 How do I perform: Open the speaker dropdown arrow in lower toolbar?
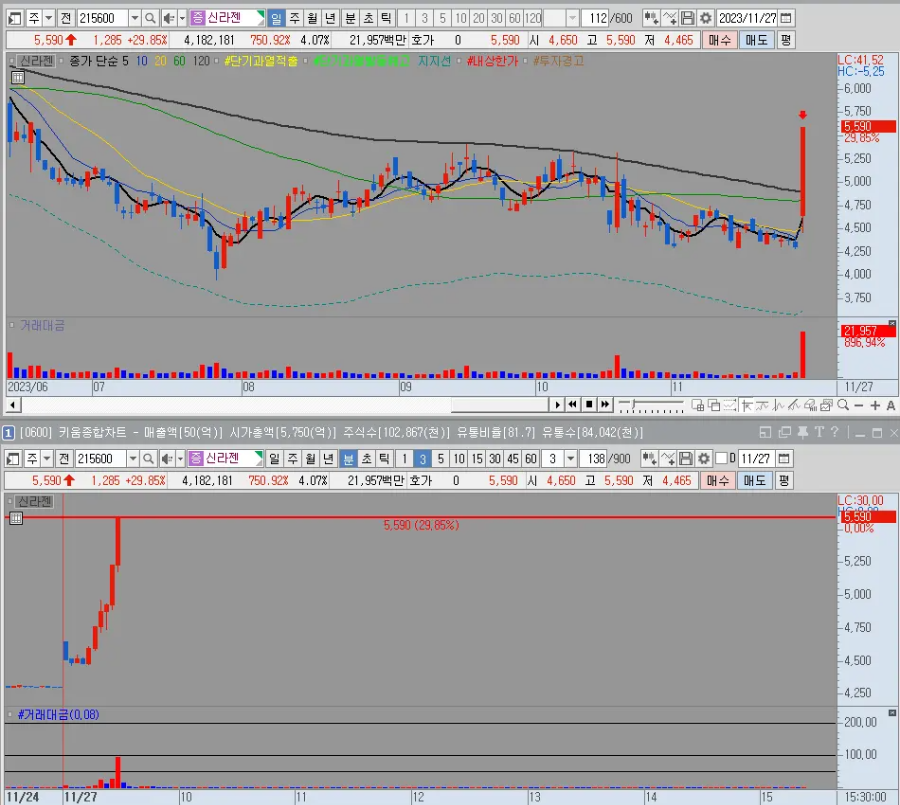(x=180, y=459)
